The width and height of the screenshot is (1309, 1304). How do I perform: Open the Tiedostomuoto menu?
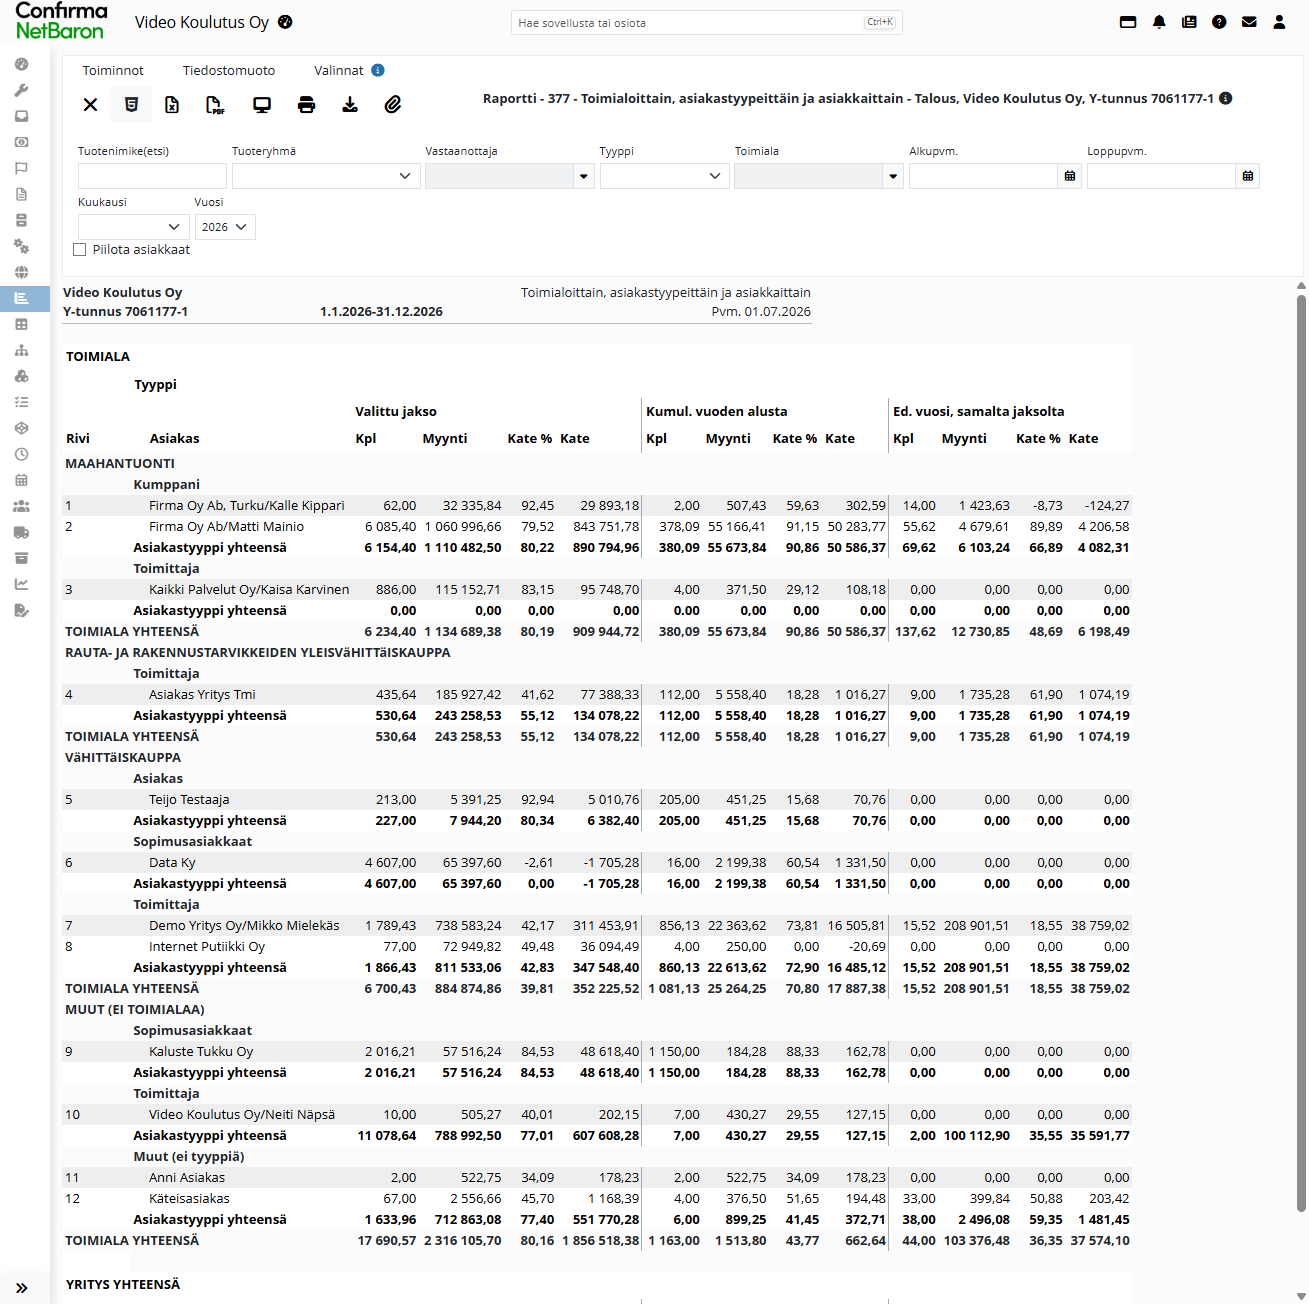click(x=229, y=70)
